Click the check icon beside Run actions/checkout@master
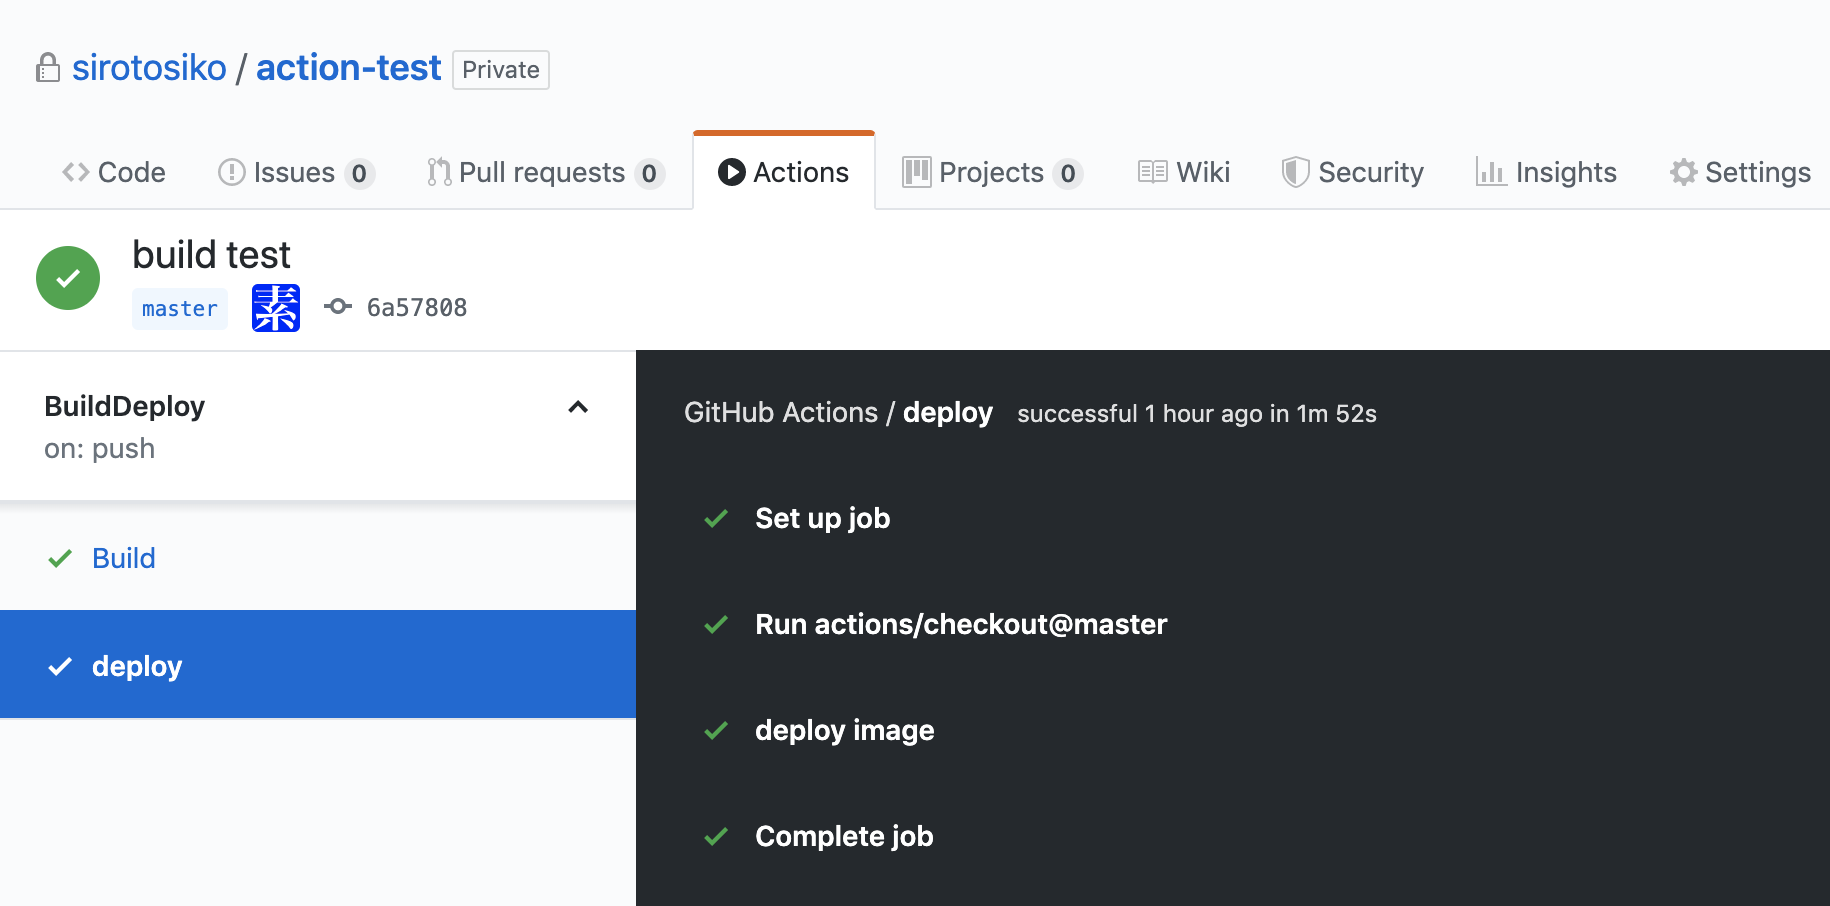The height and width of the screenshot is (906, 1830). click(716, 624)
